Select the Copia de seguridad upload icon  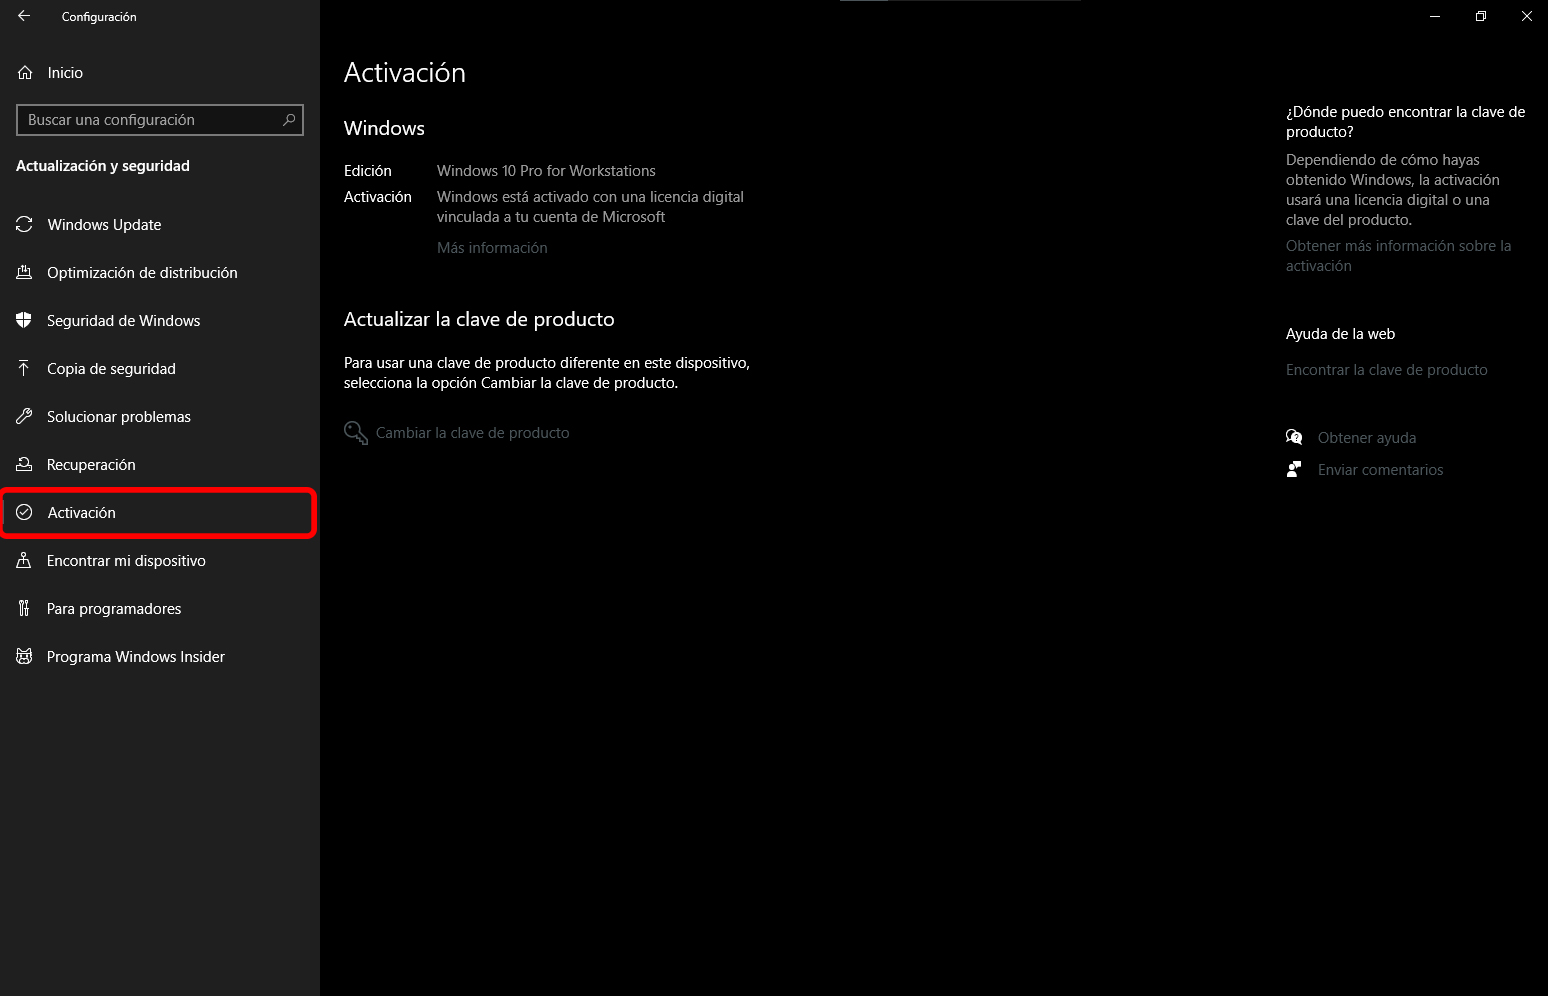click(24, 368)
